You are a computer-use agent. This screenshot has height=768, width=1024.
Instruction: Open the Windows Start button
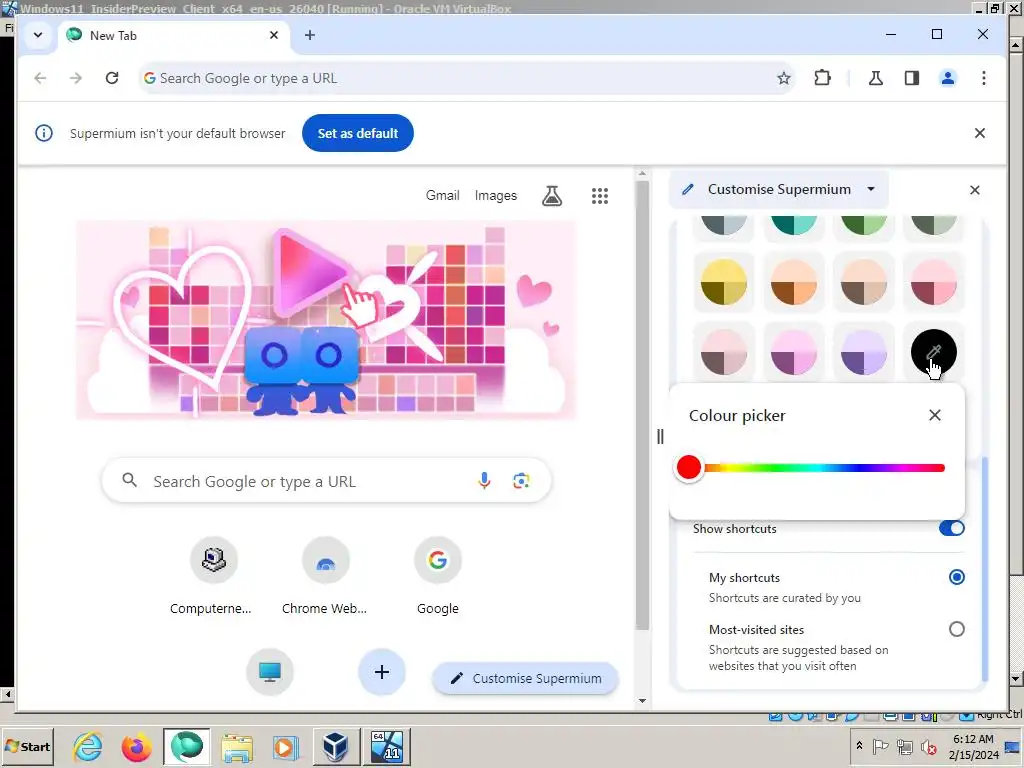(27, 746)
